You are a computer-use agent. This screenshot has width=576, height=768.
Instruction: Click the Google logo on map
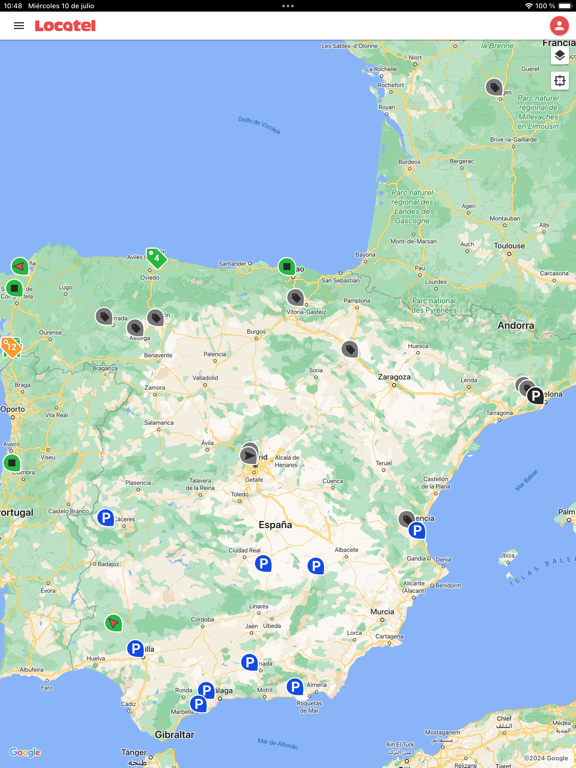click(24, 752)
